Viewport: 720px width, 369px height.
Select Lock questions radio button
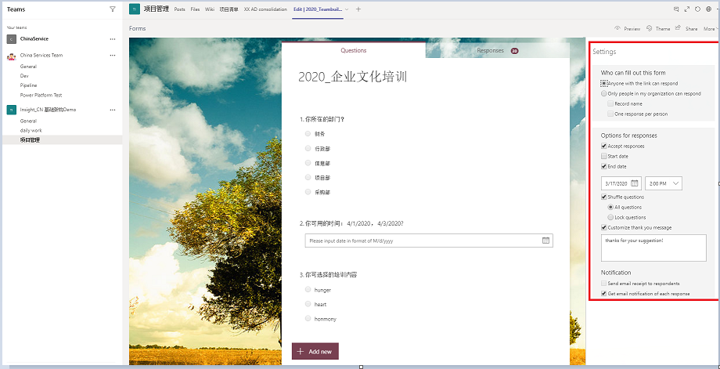610,218
